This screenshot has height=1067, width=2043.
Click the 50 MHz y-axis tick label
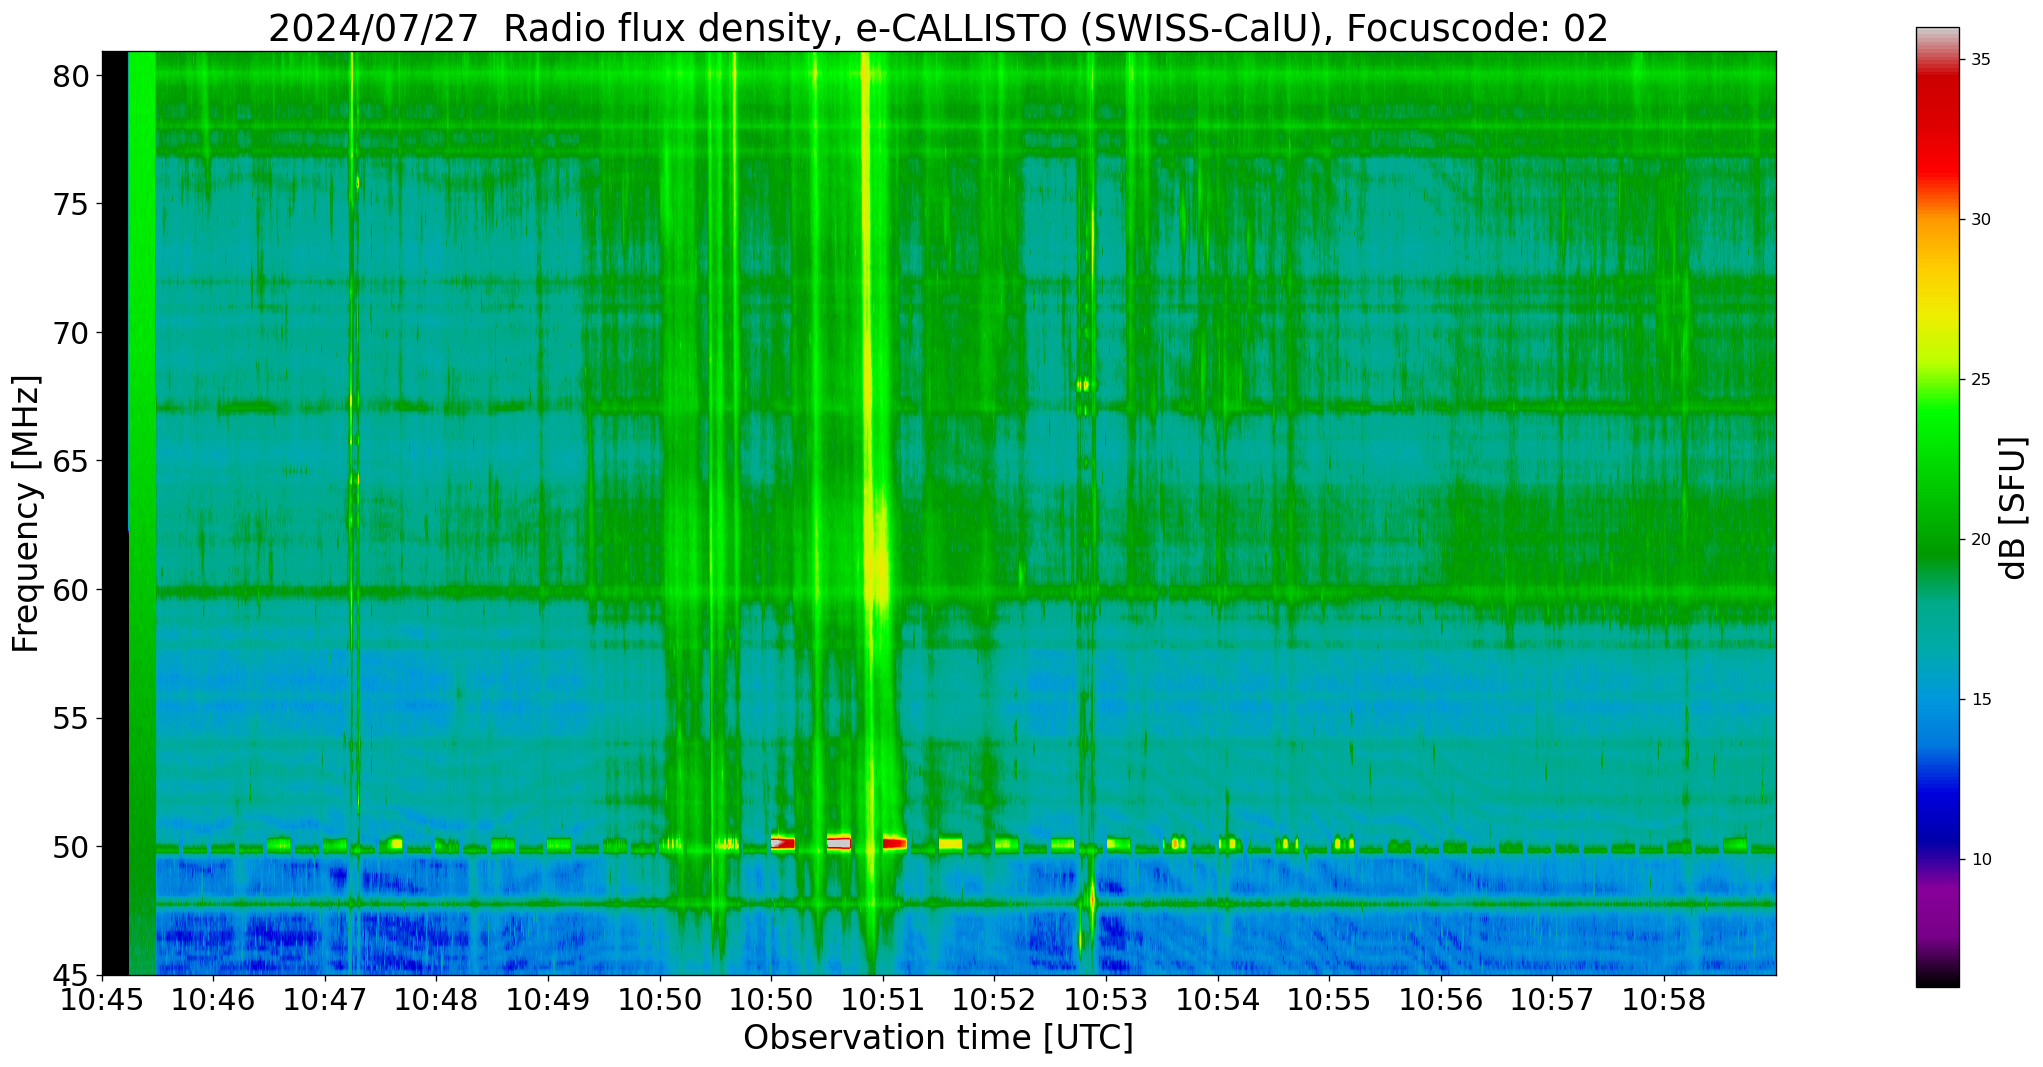[72, 847]
